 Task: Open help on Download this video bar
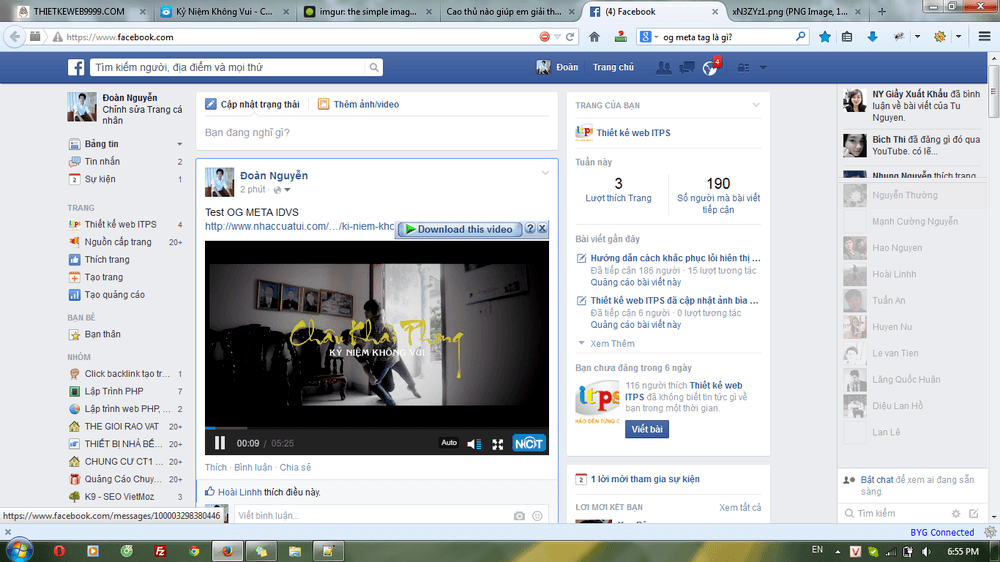530,228
